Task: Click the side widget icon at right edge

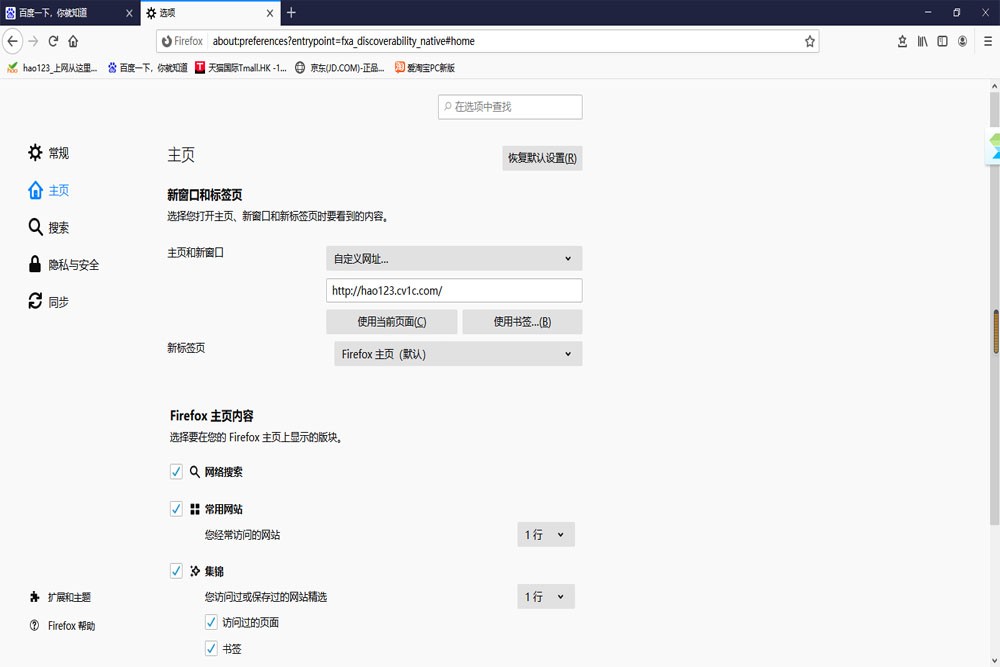Action: [994, 146]
